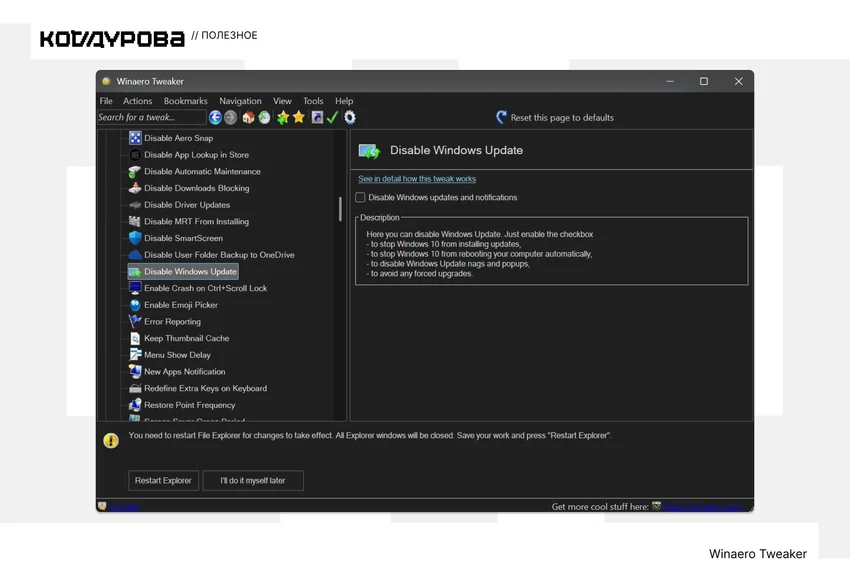Open the Tools menu
The width and height of the screenshot is (850, 582).
(x=313, y=101)
